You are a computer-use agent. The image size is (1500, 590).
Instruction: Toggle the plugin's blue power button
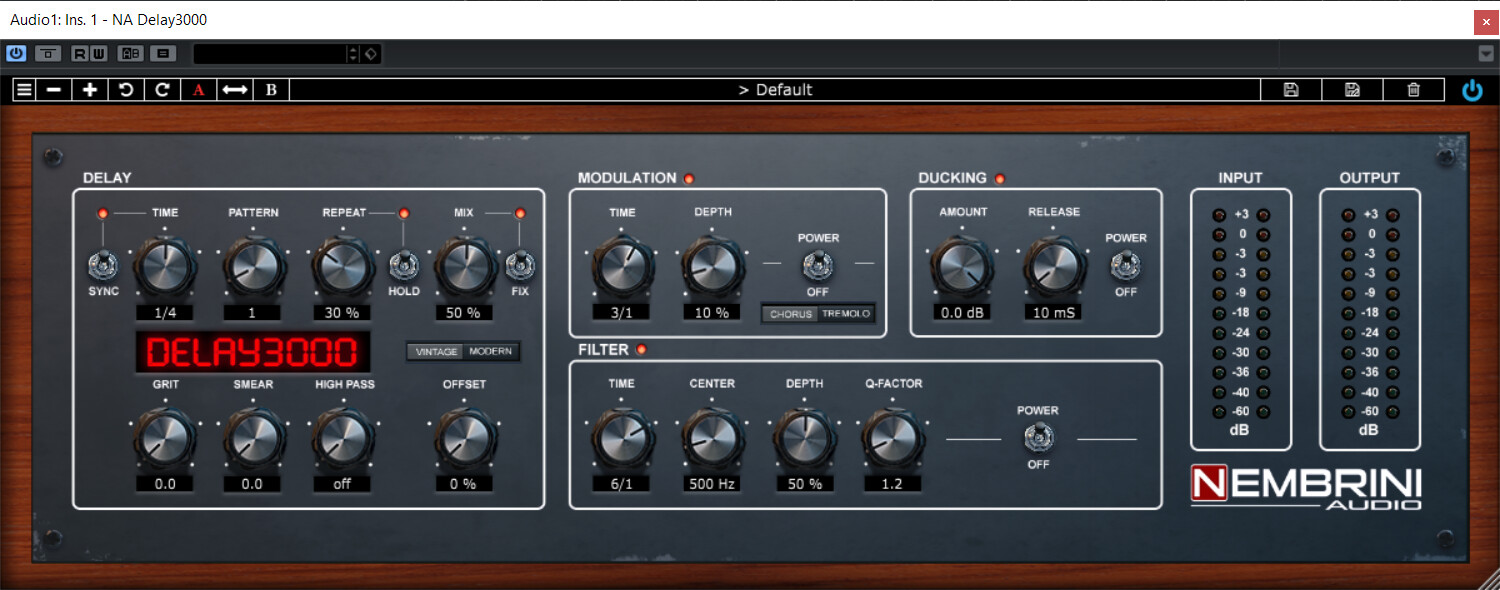[1472, 91]
